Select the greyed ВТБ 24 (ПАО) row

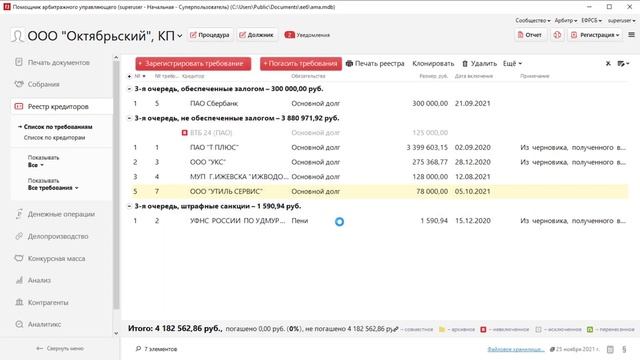(x=378, y=133)
